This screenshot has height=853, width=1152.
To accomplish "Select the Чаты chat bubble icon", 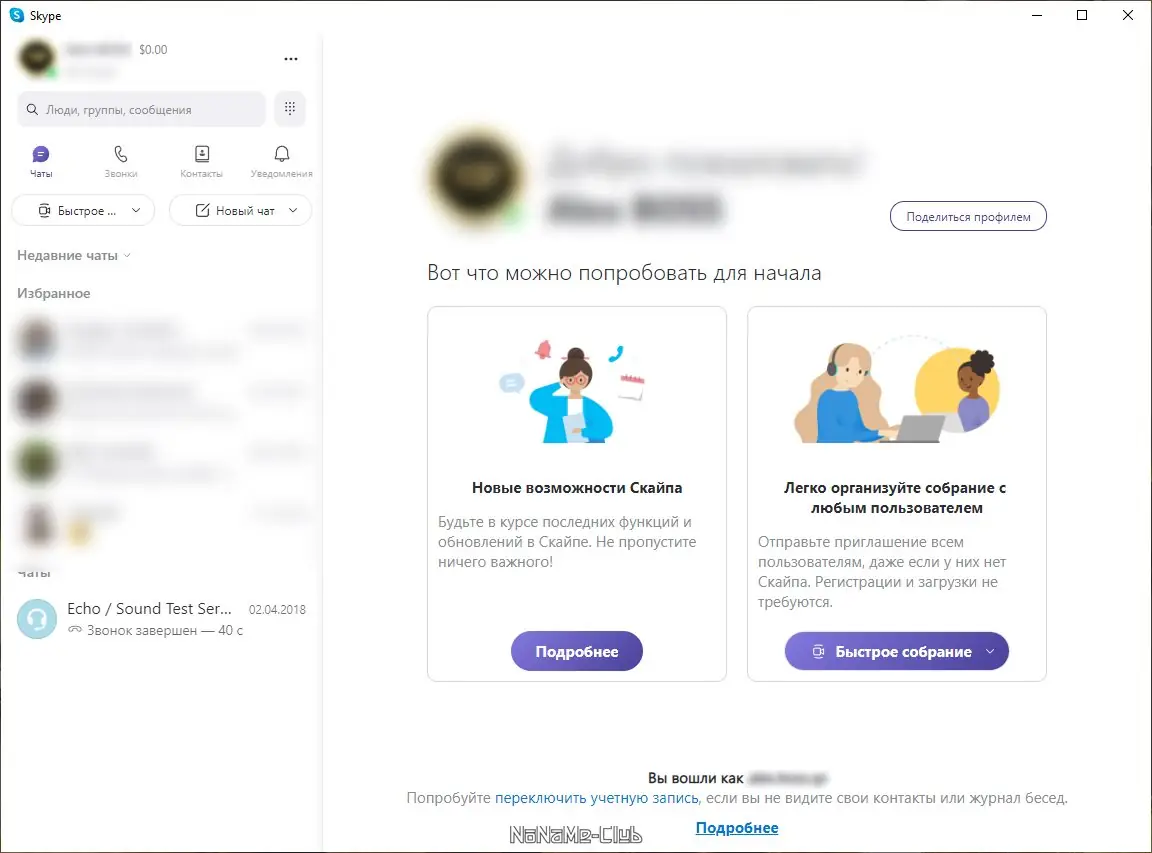I will 41,154.
